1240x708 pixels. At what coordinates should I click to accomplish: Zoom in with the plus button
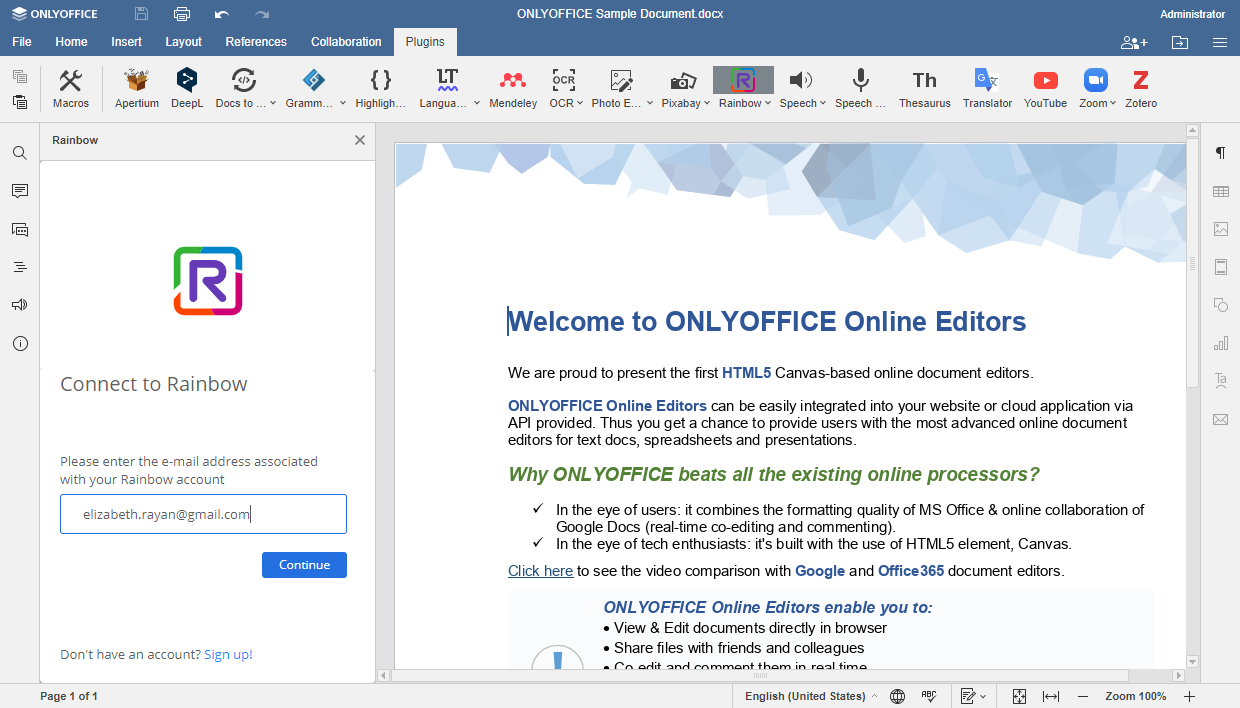tap(1189, 696)
